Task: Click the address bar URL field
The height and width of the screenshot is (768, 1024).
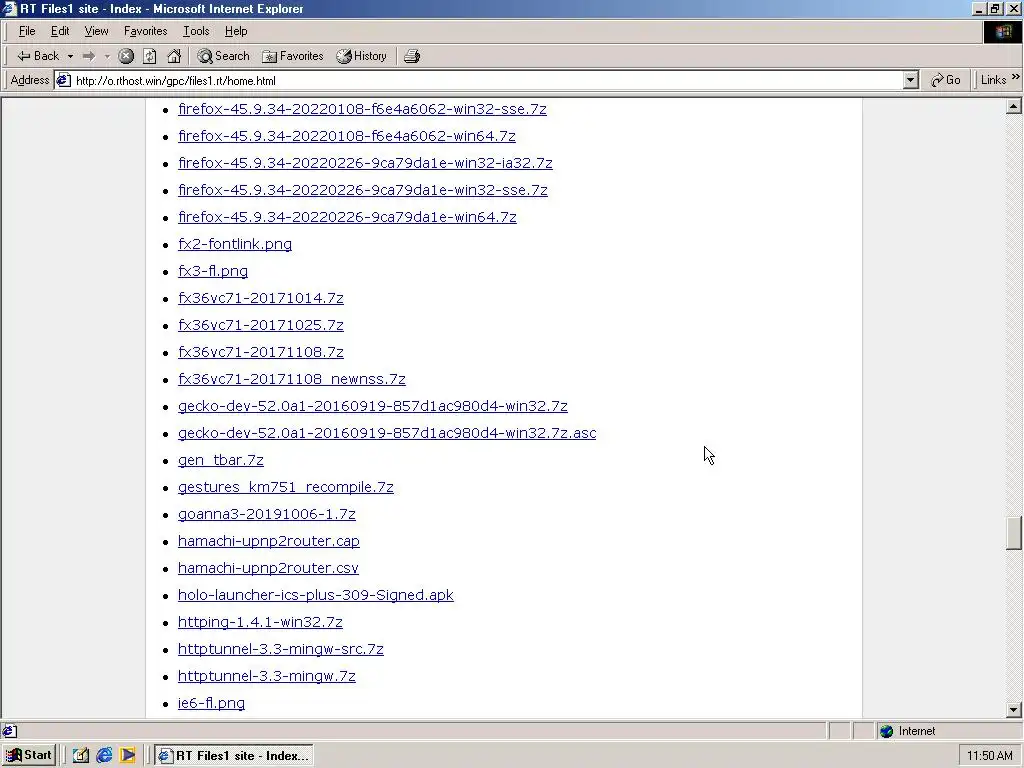Action: point(488,80)
